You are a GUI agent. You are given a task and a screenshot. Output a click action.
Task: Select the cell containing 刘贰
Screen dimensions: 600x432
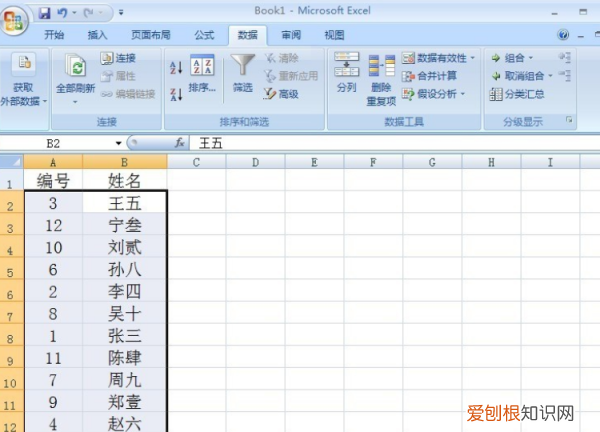click(x=125, y=247)
